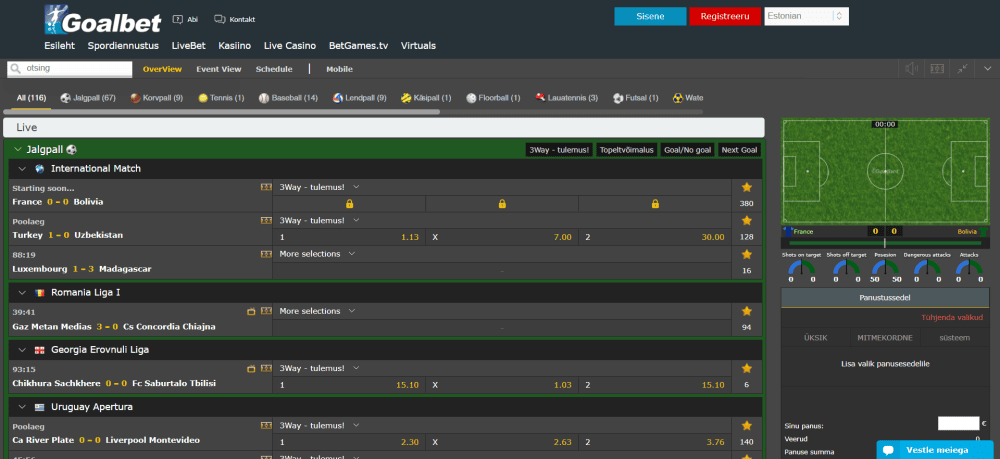Viewport: 1000px width, 459px height.
Task: Click the Posesion gauge
Action: pyautogui.click(x=885, y=268)
